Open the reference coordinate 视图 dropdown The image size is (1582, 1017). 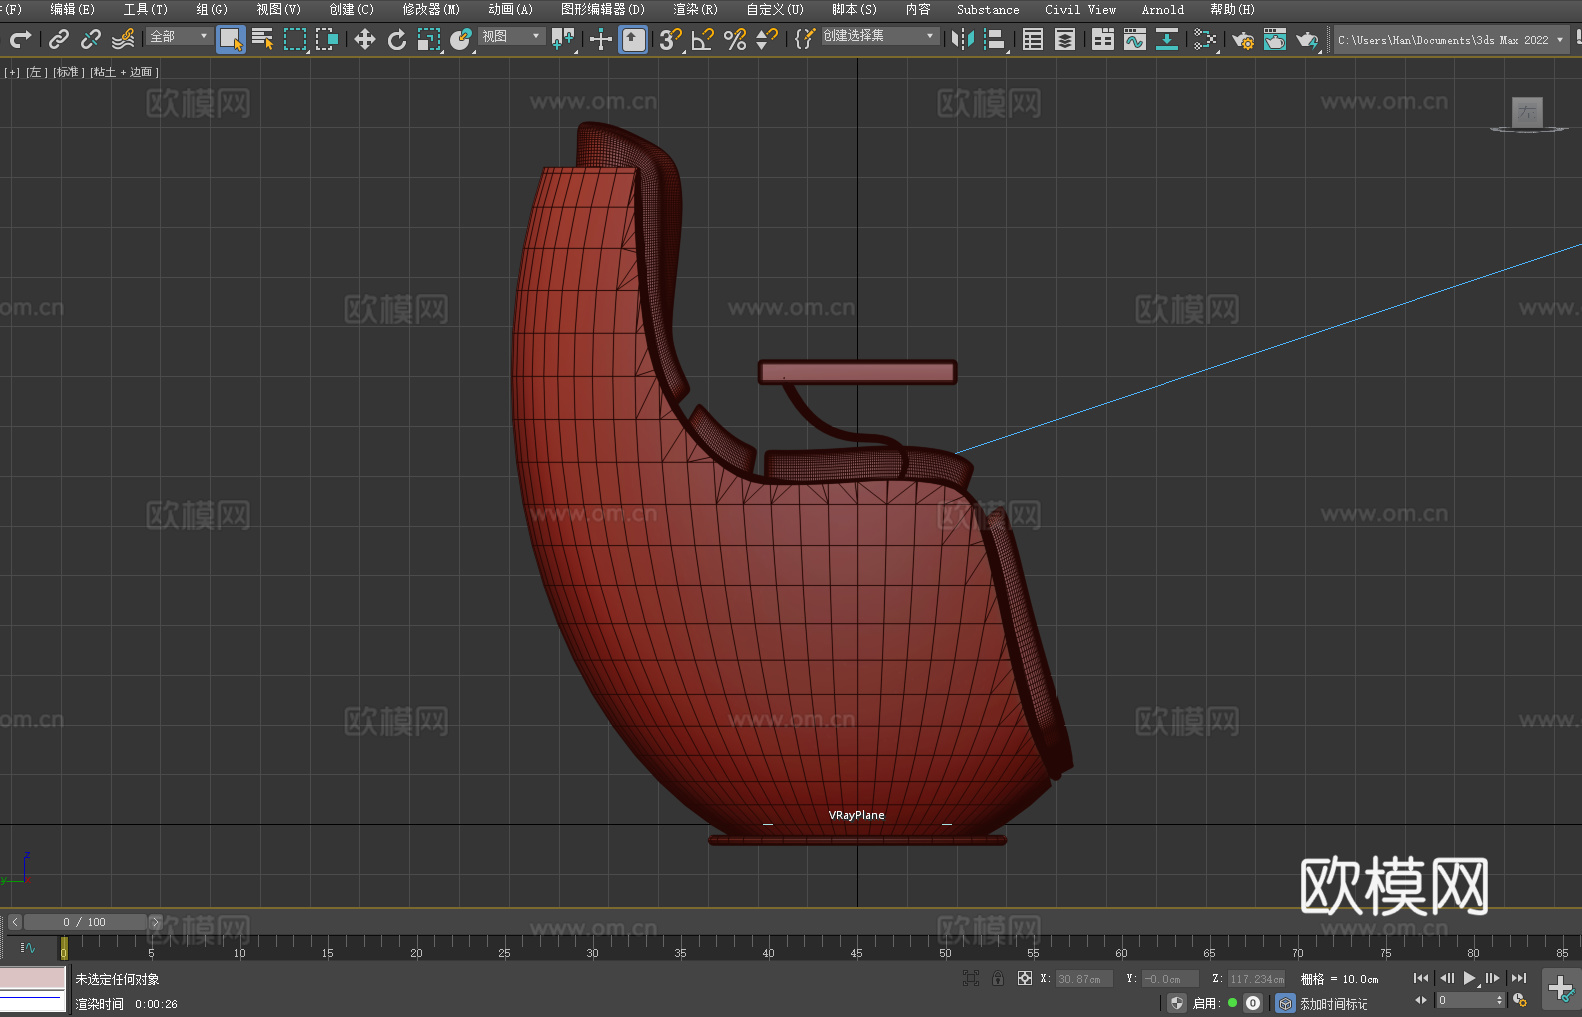click(x=511, y=36)
